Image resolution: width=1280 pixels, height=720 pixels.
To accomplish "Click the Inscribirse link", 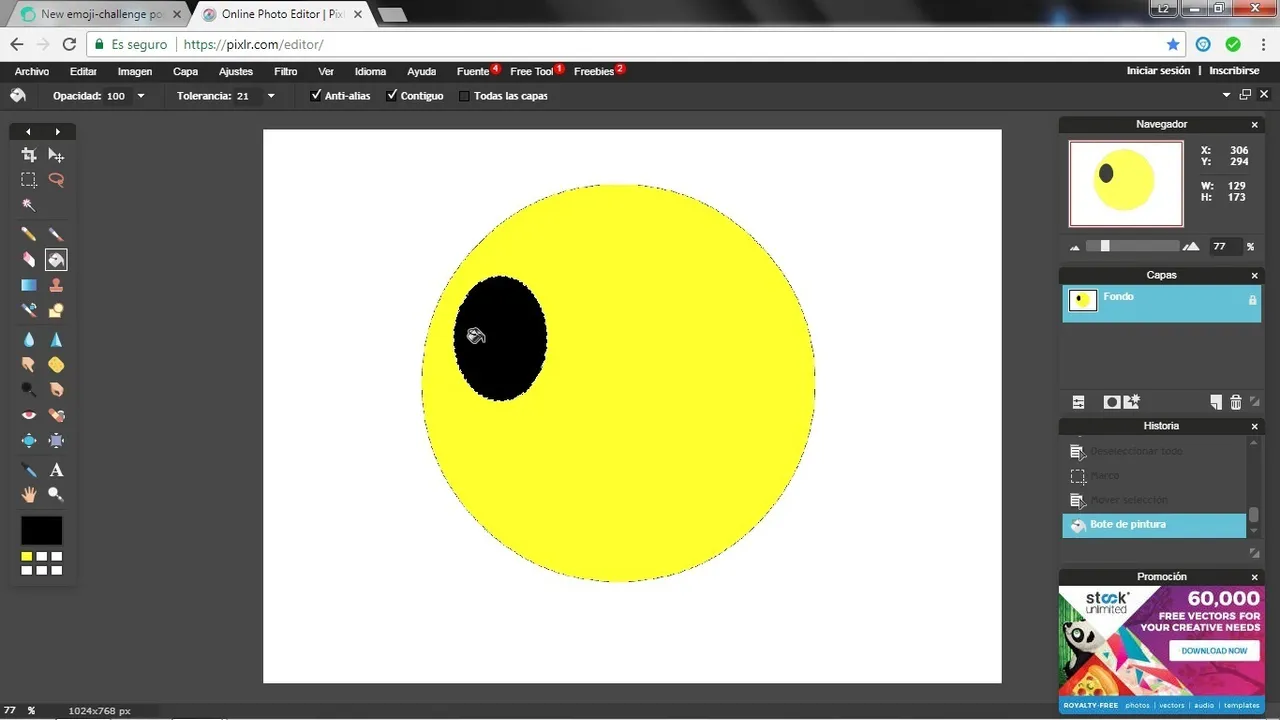I will (x=1234, y=71).
